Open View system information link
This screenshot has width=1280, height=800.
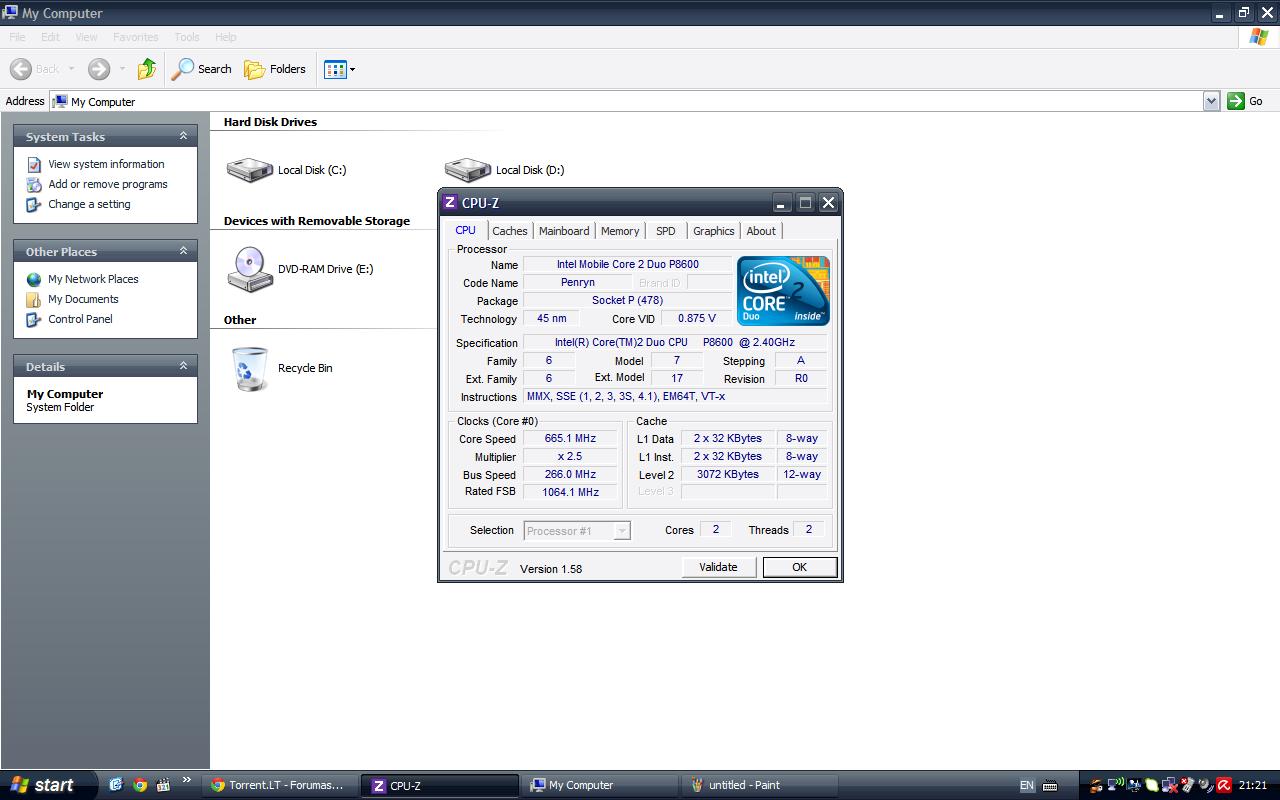[x=106, y=164]
